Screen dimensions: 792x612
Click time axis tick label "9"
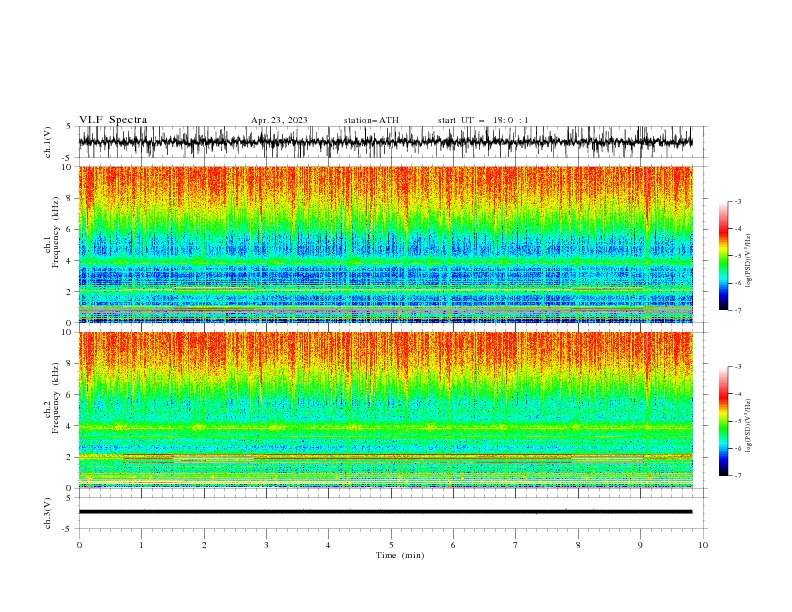coord(640,545)
